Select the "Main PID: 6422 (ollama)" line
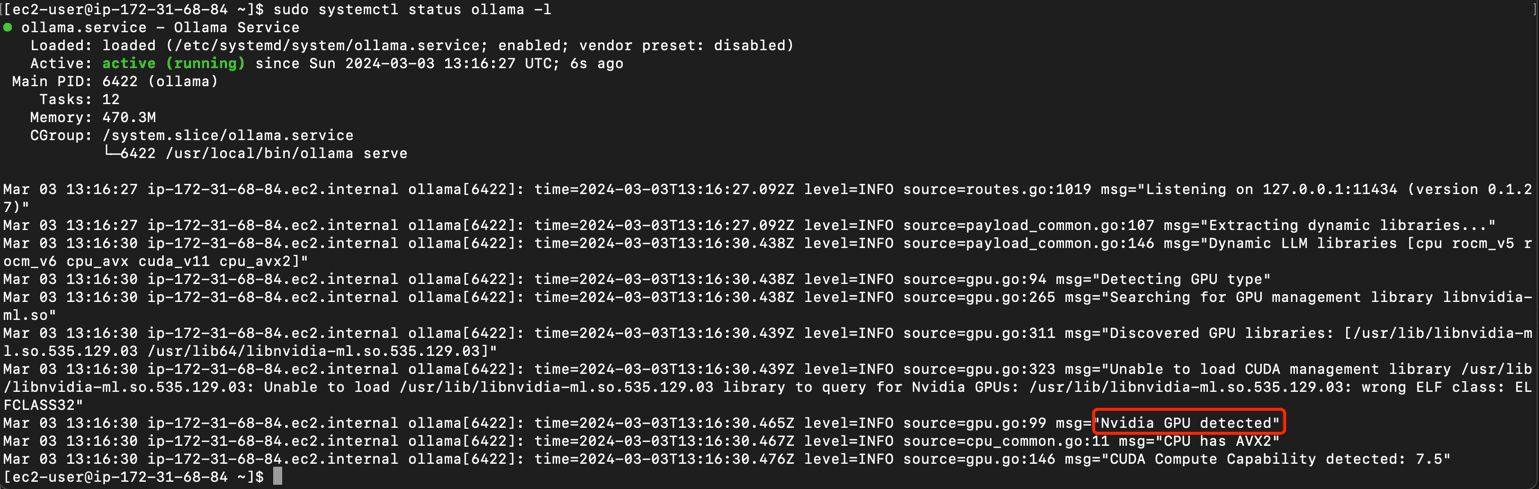The width and height of the screenshot is (1539, 489). click(x=115, y=81)
